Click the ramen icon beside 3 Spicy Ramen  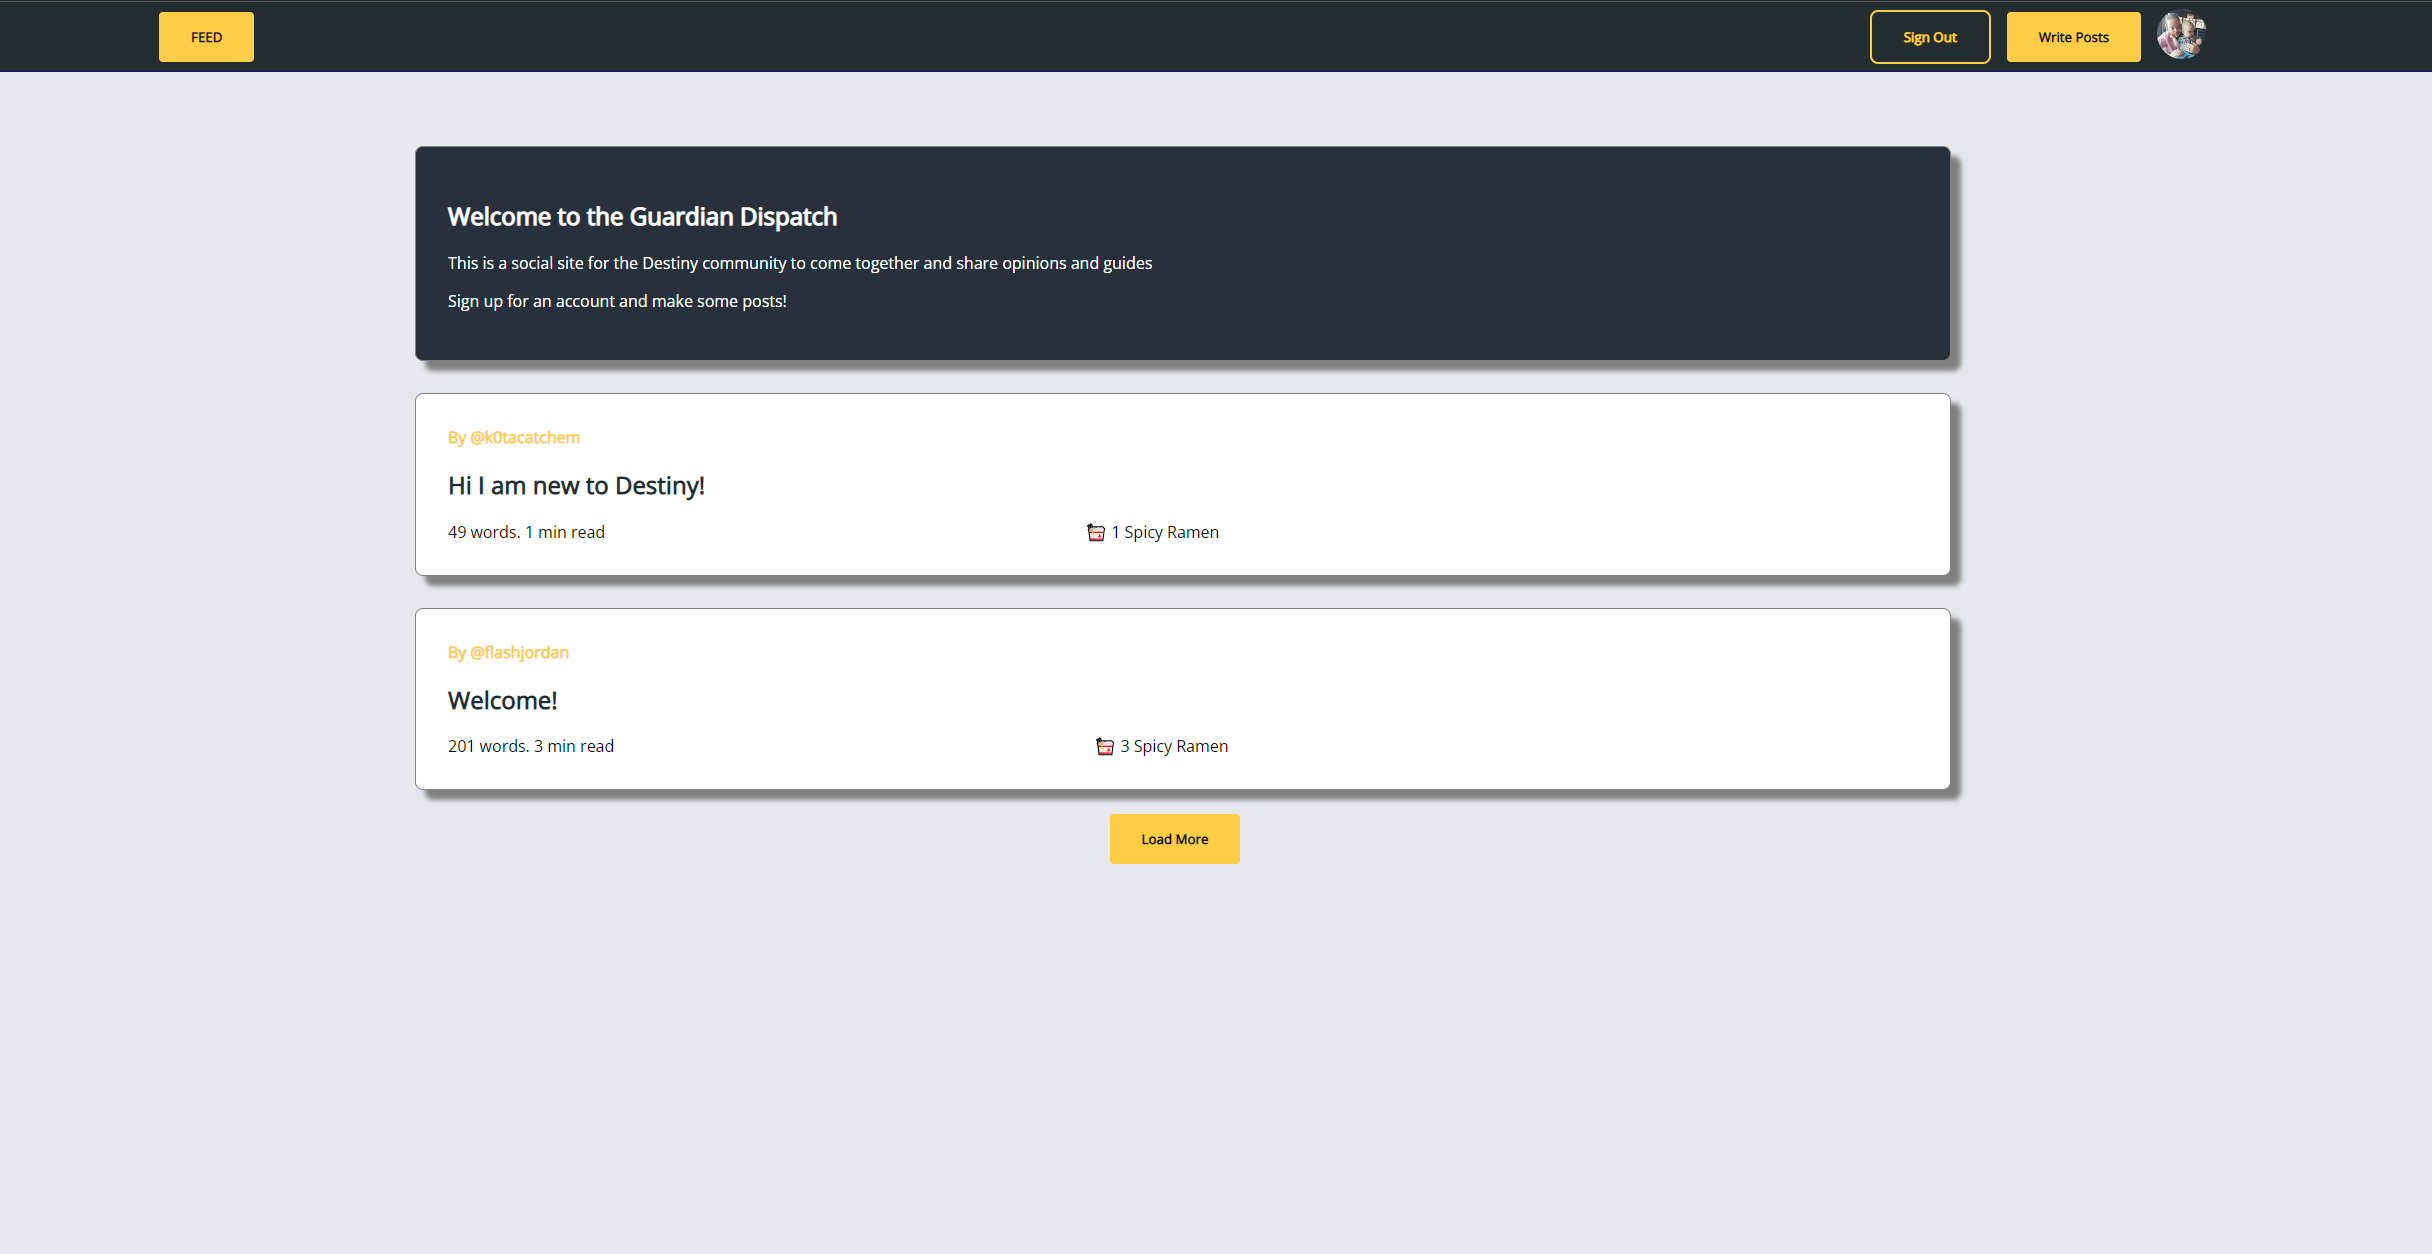pyautogui.click(x=1105, y=746)
